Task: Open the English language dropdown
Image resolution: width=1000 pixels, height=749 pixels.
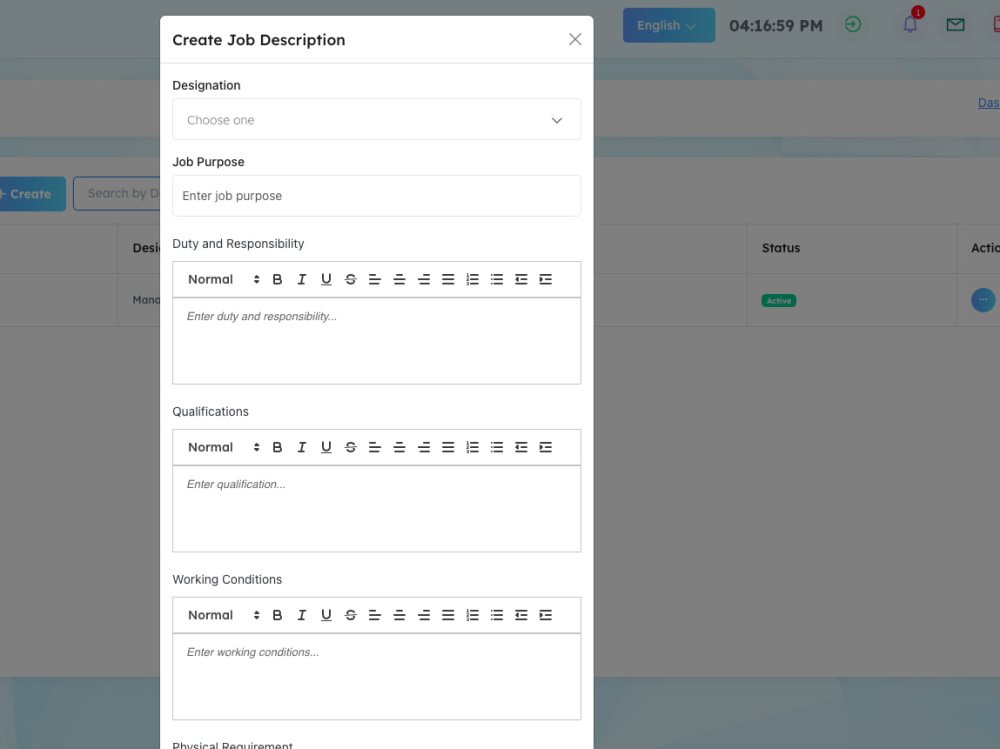Action: click(668, 26)
